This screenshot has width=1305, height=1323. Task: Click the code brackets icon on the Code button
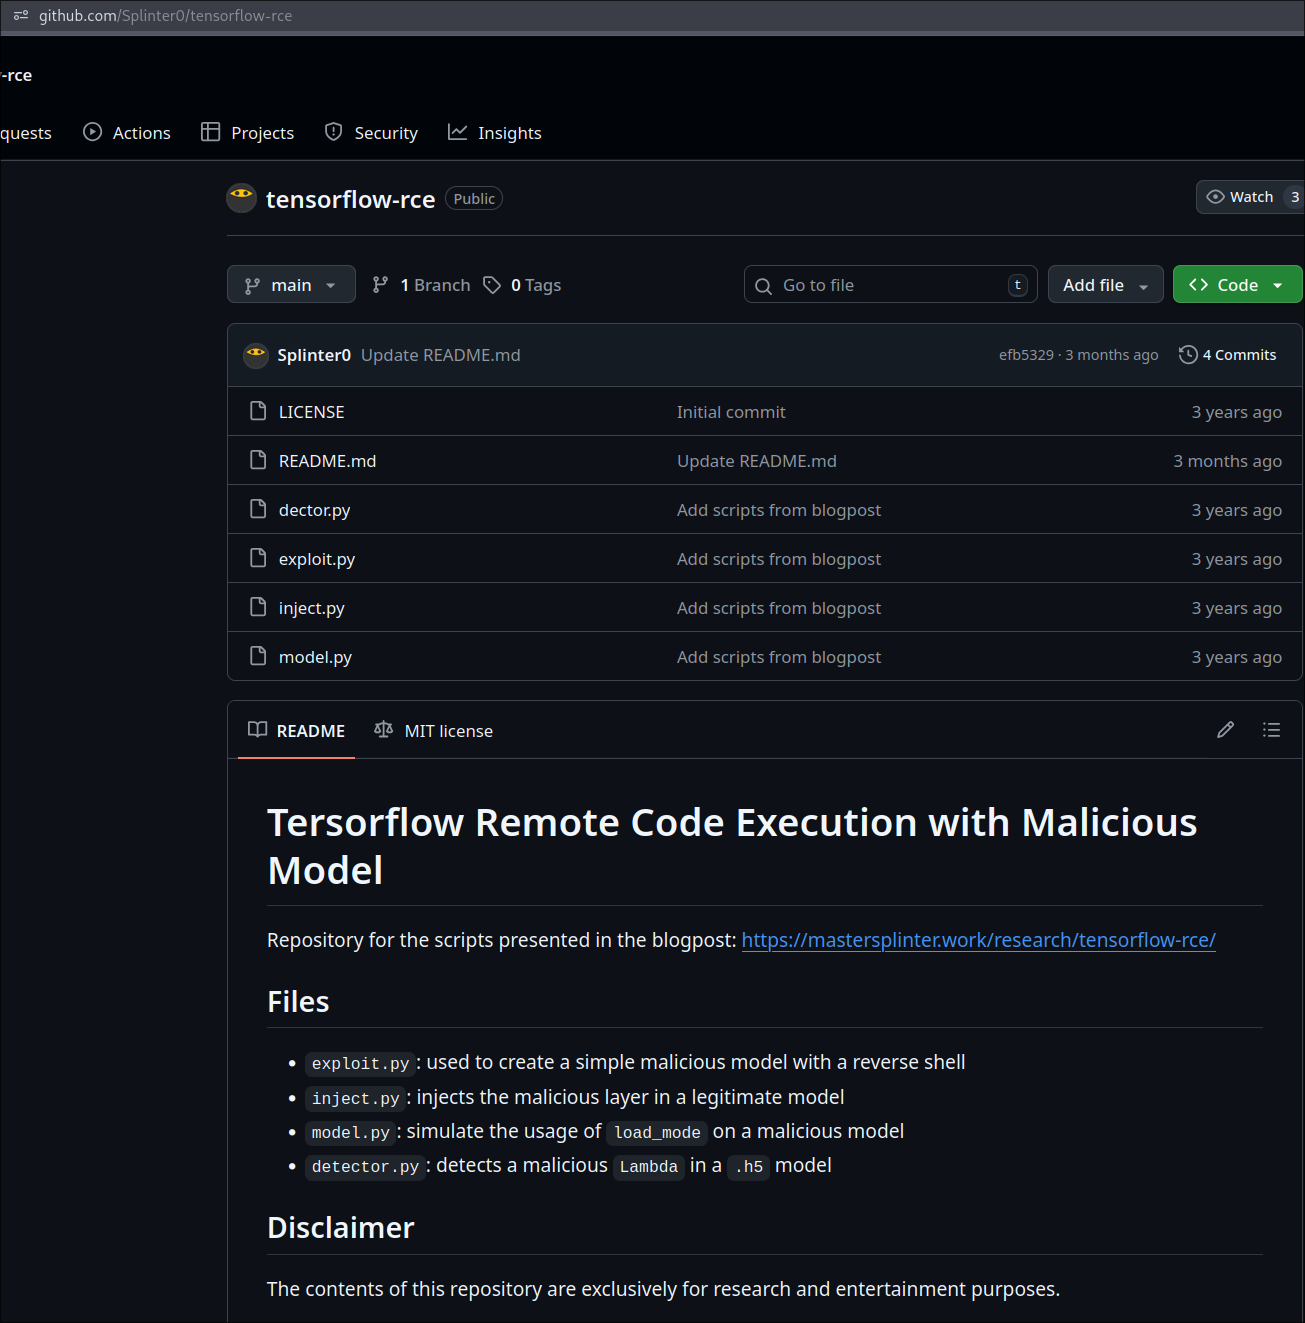(1198, 285)
